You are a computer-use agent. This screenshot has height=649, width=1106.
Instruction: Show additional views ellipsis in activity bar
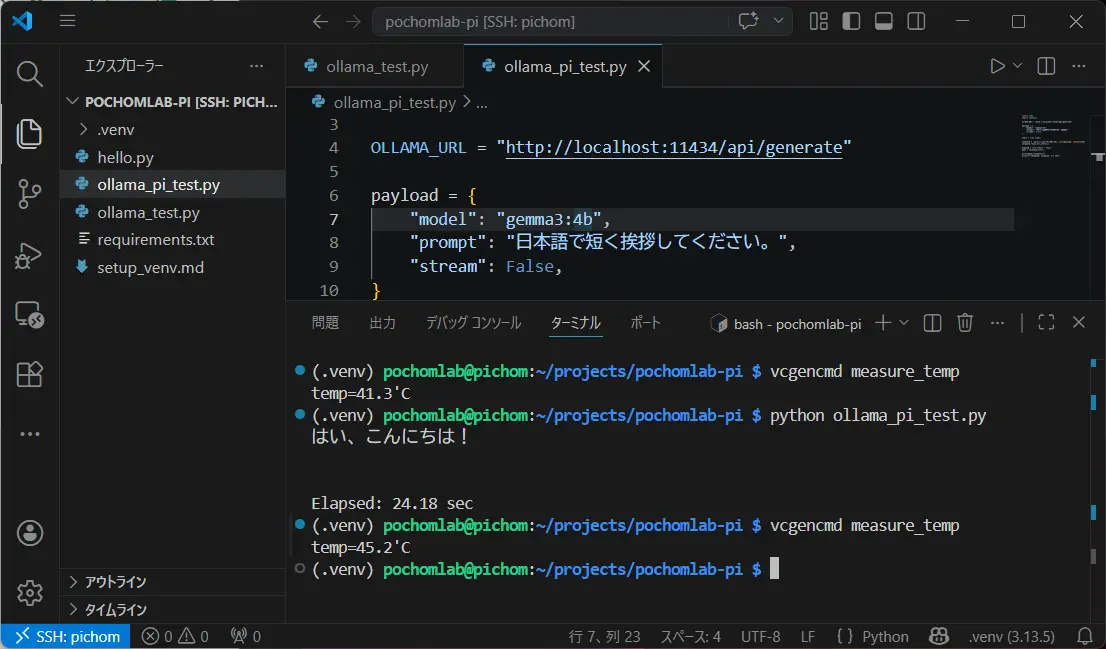tap(29, 434)
